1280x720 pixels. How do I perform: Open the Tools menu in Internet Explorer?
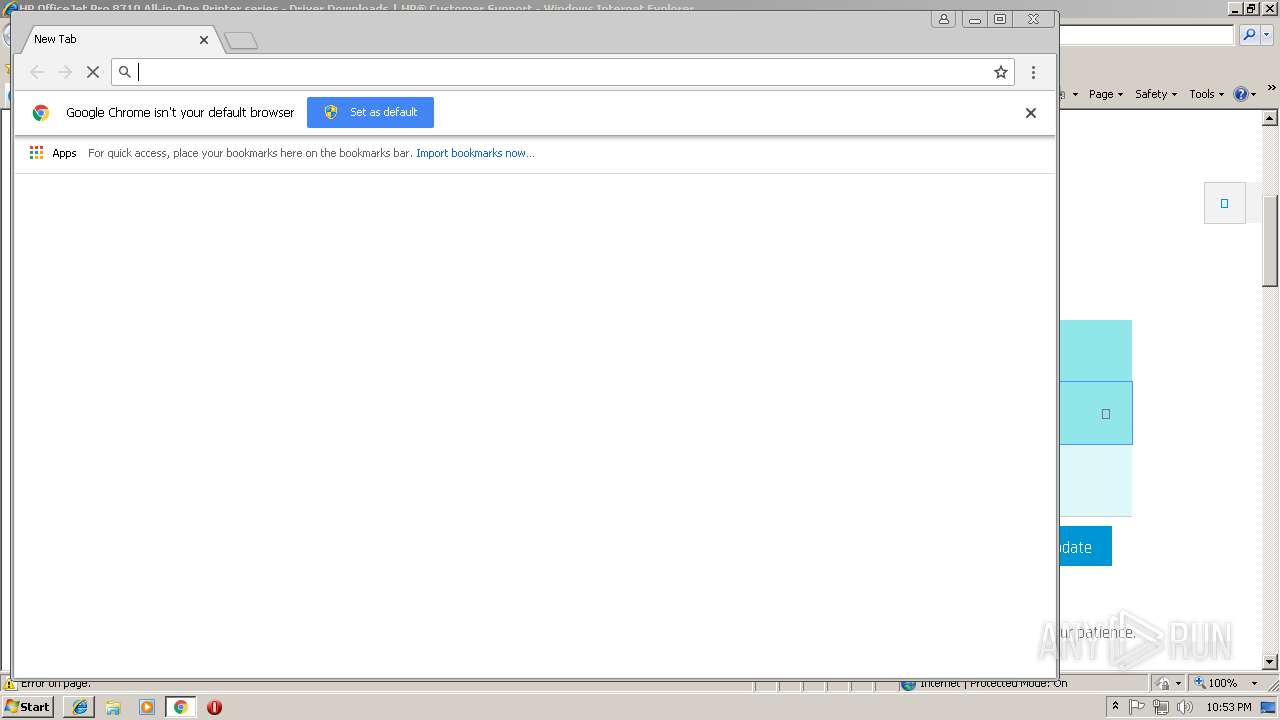pyautogui.click(x=1206, y=94)
